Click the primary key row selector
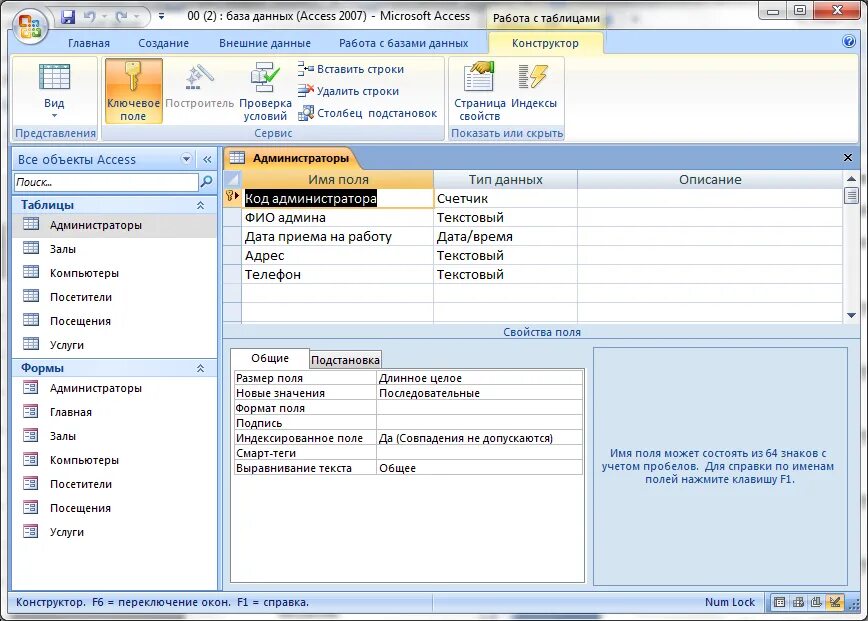 pyautogui.click(x=232, y=198)
